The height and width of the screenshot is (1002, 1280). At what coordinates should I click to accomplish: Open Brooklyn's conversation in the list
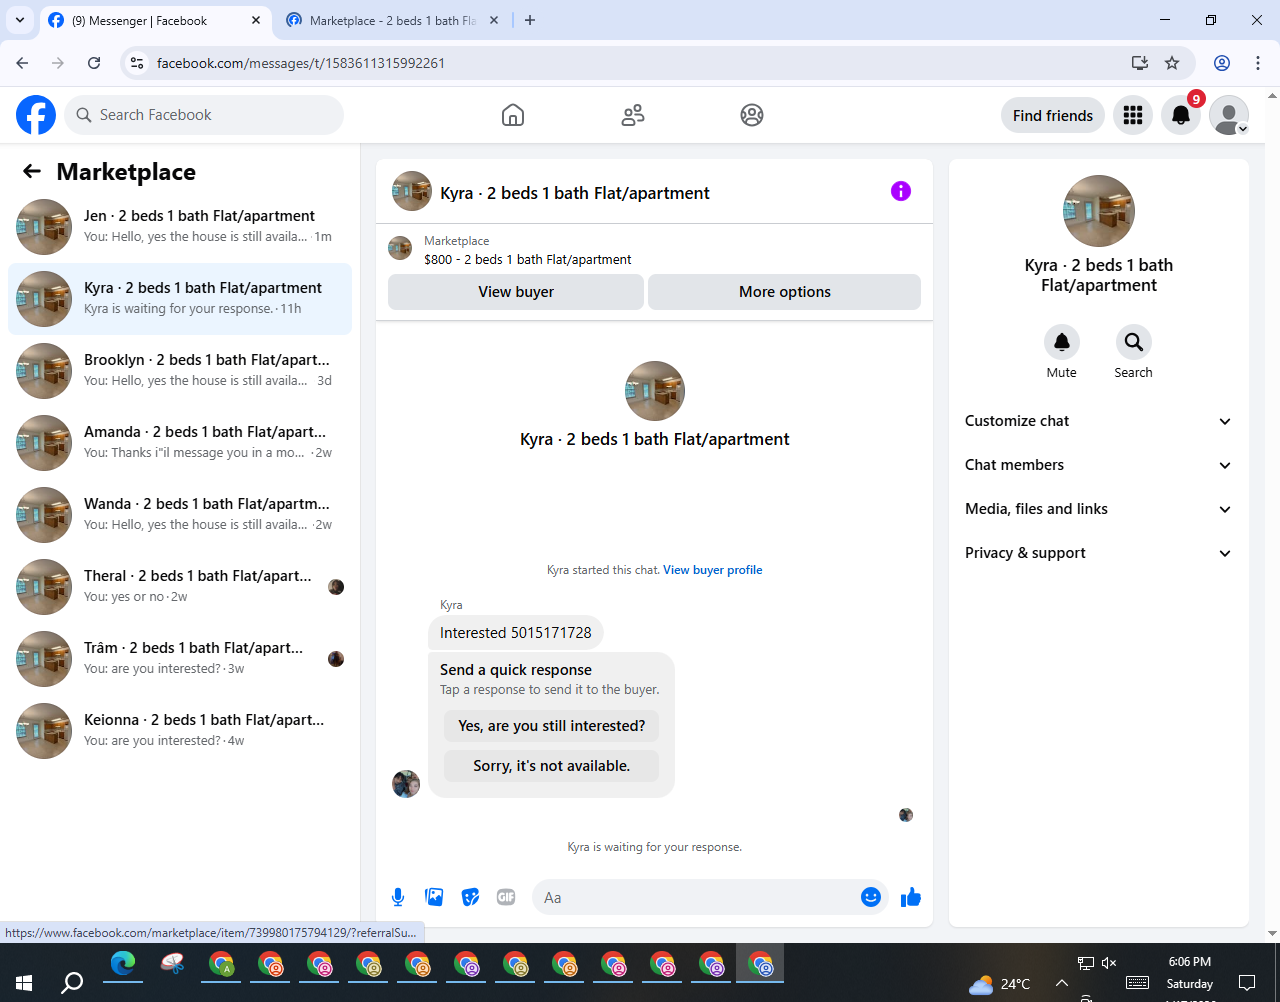tap(180, 371)
